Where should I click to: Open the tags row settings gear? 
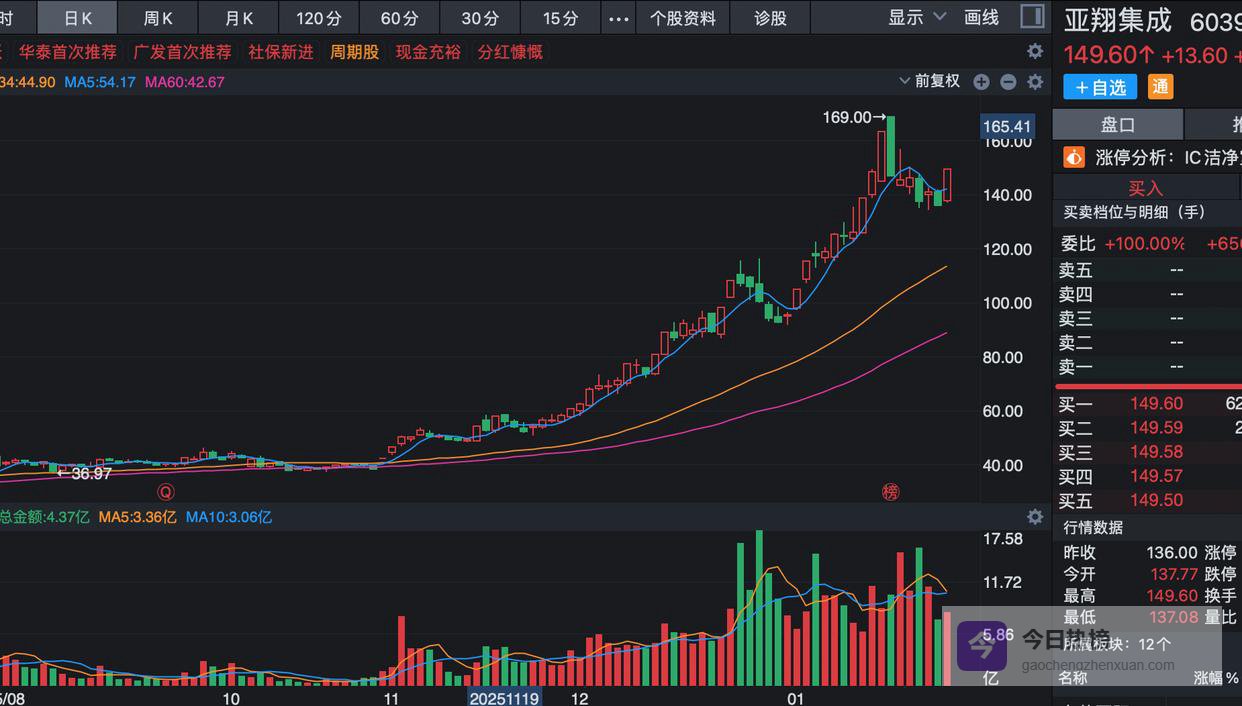pyautogui.click(x=1035, y=51)
